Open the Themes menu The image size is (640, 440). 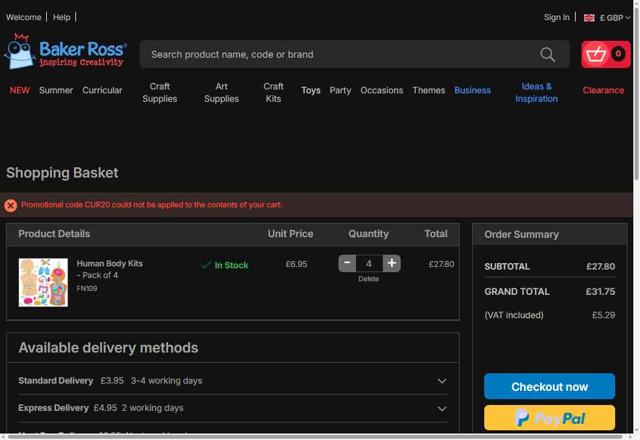pyautogui.click(x=429, y=90)
